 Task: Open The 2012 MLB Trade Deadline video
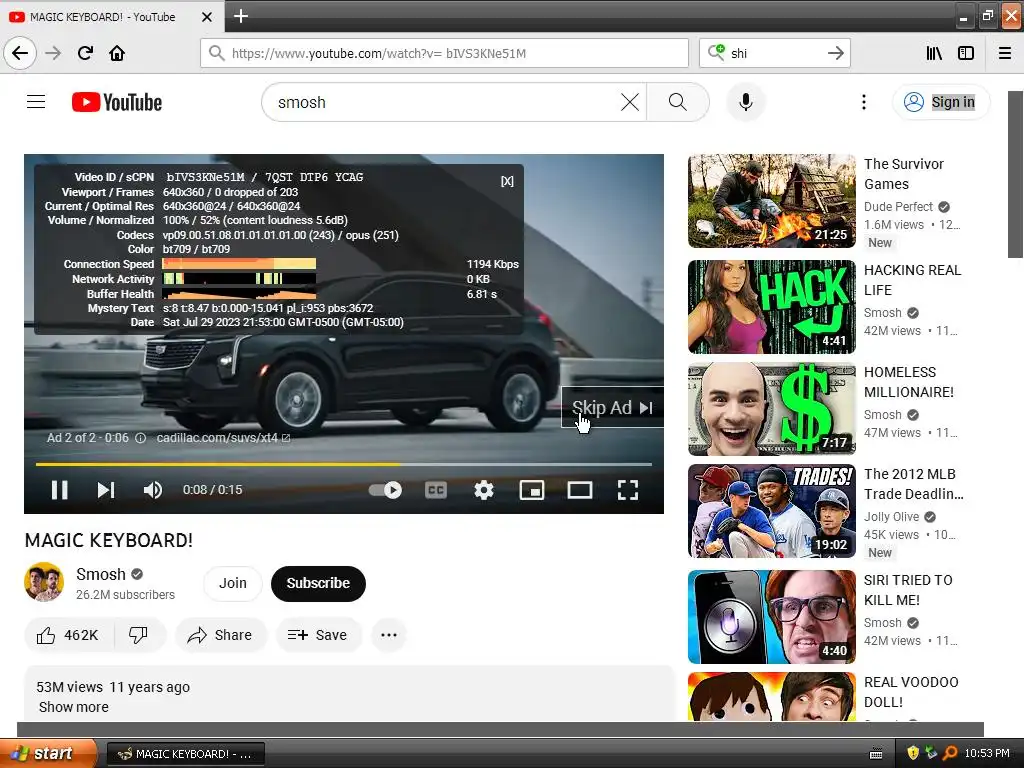914,484
